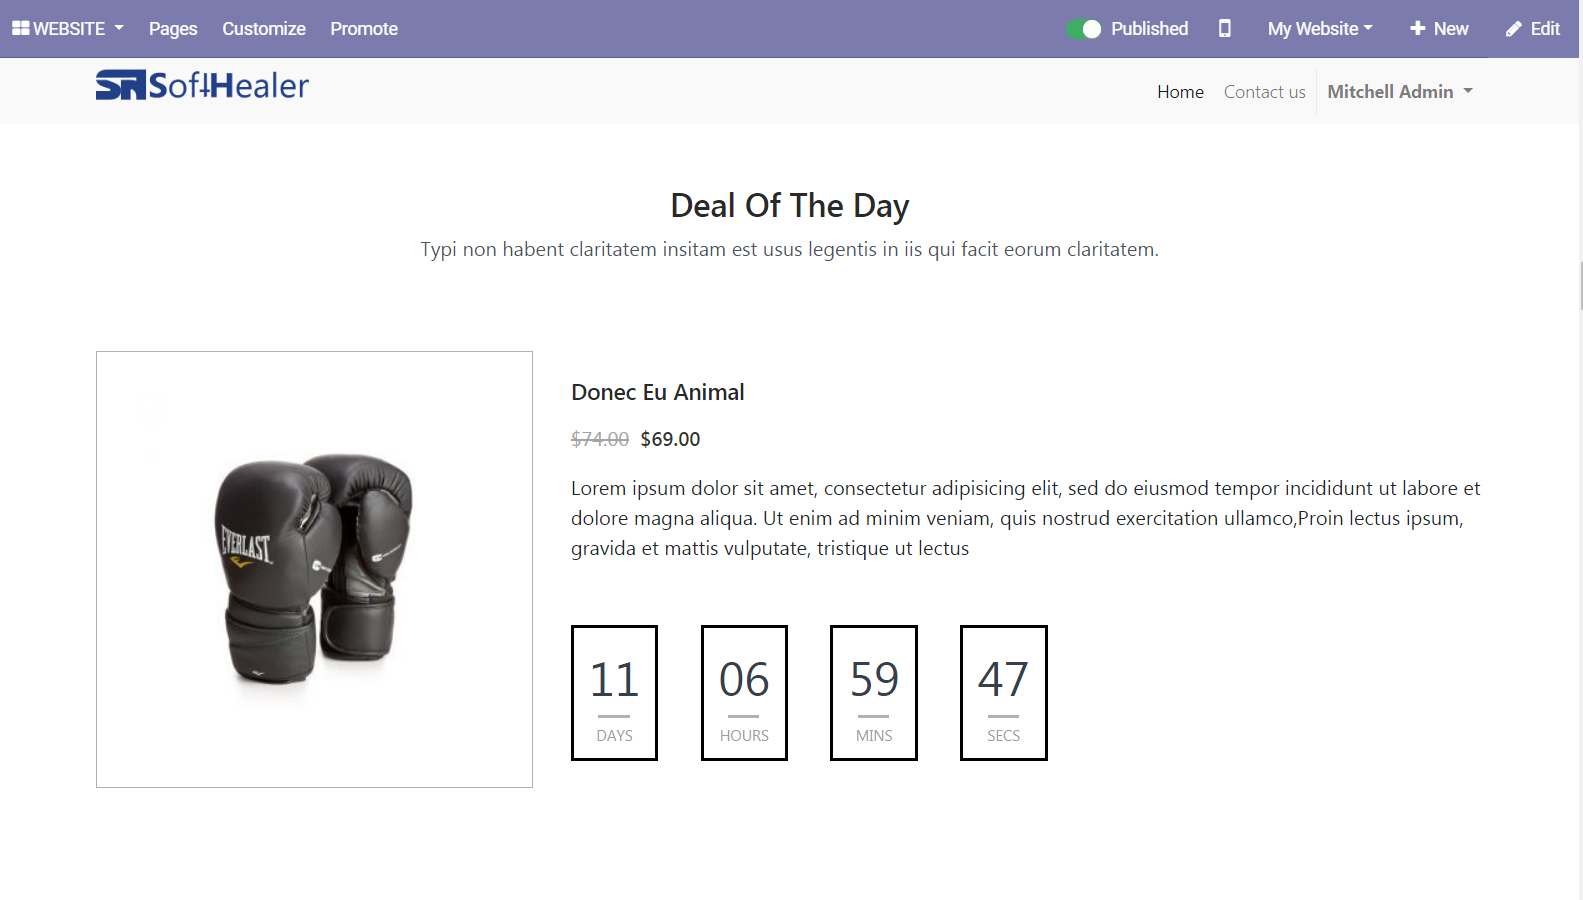1583x900 pixels.
Task: Open the Promote menu
Action: (x=364, y=29)
